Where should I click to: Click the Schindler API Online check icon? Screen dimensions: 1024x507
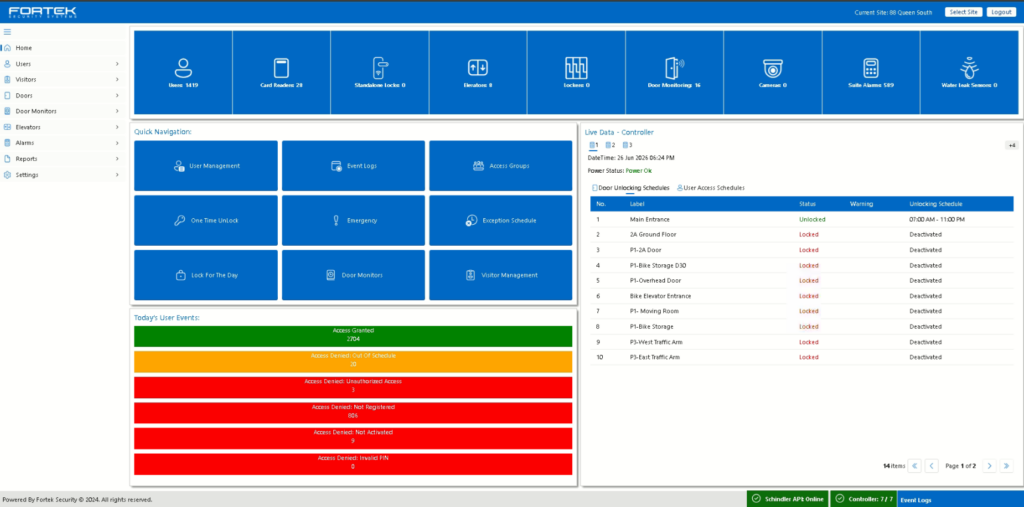point(756,499)
